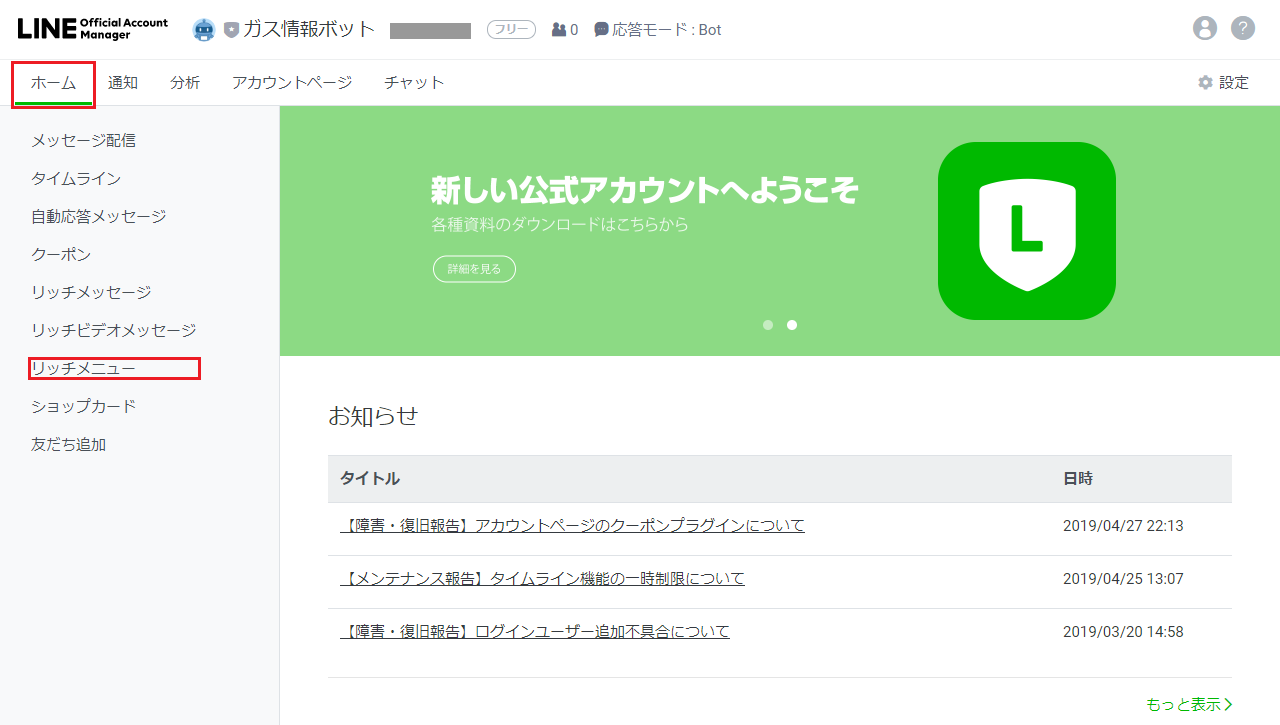1280x725 pixels.
Task: Click the お知らせ heading
Action: click(373, 416)
